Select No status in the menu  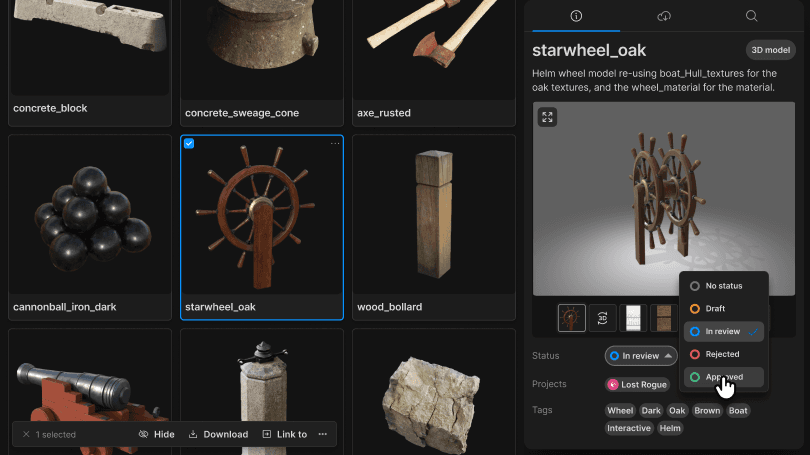723,286
